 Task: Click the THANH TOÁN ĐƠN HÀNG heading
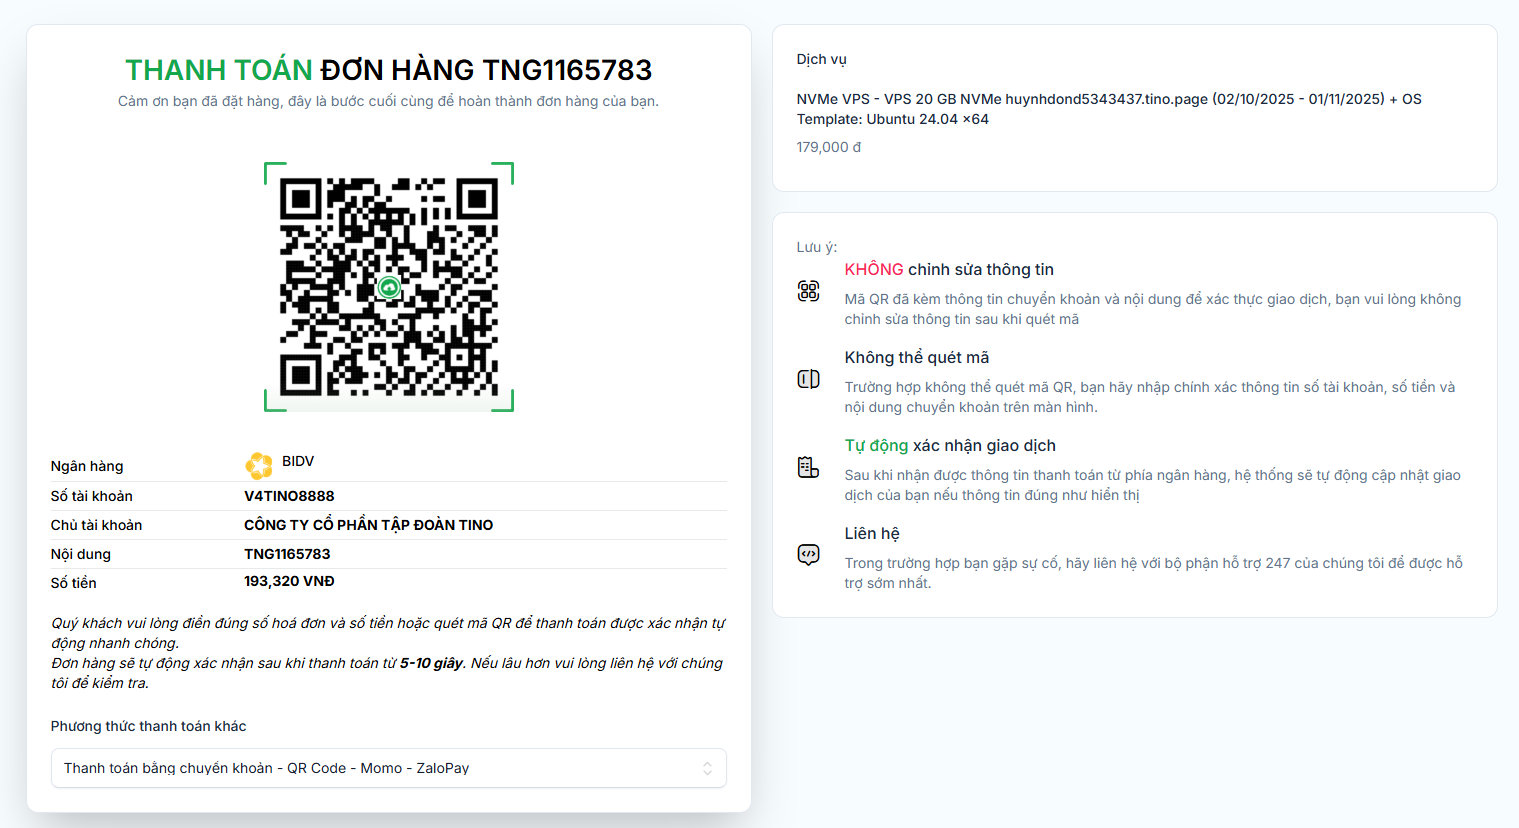tap(389, 70)
